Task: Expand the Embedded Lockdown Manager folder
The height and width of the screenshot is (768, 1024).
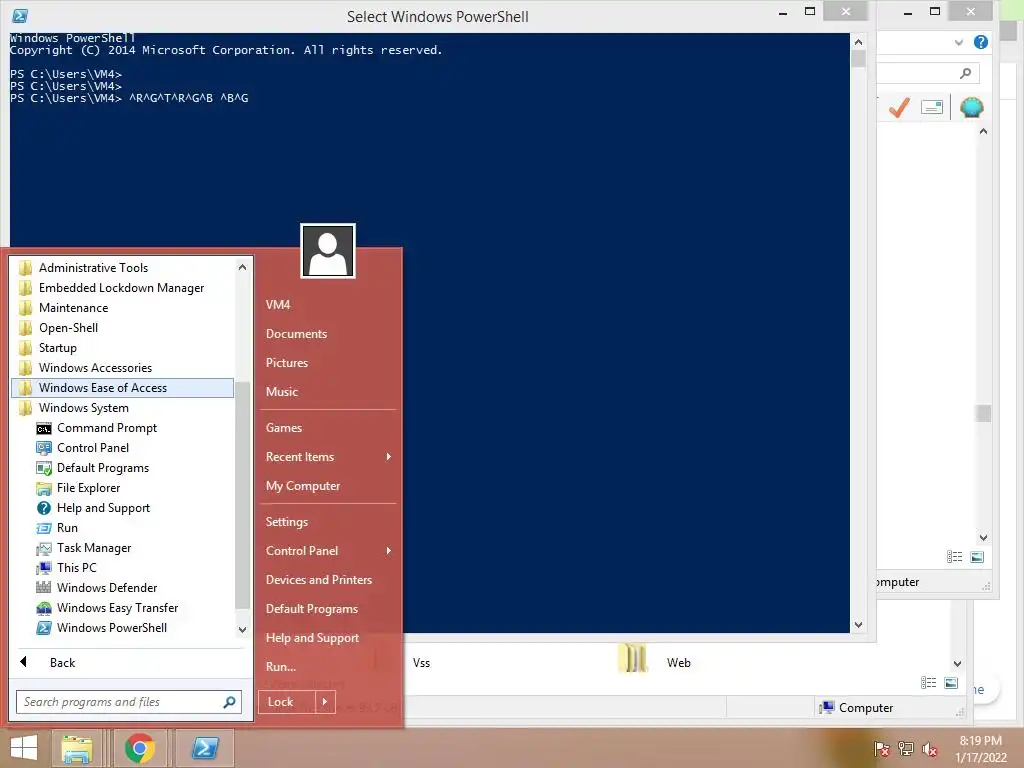Action: (x=122, y=288)
